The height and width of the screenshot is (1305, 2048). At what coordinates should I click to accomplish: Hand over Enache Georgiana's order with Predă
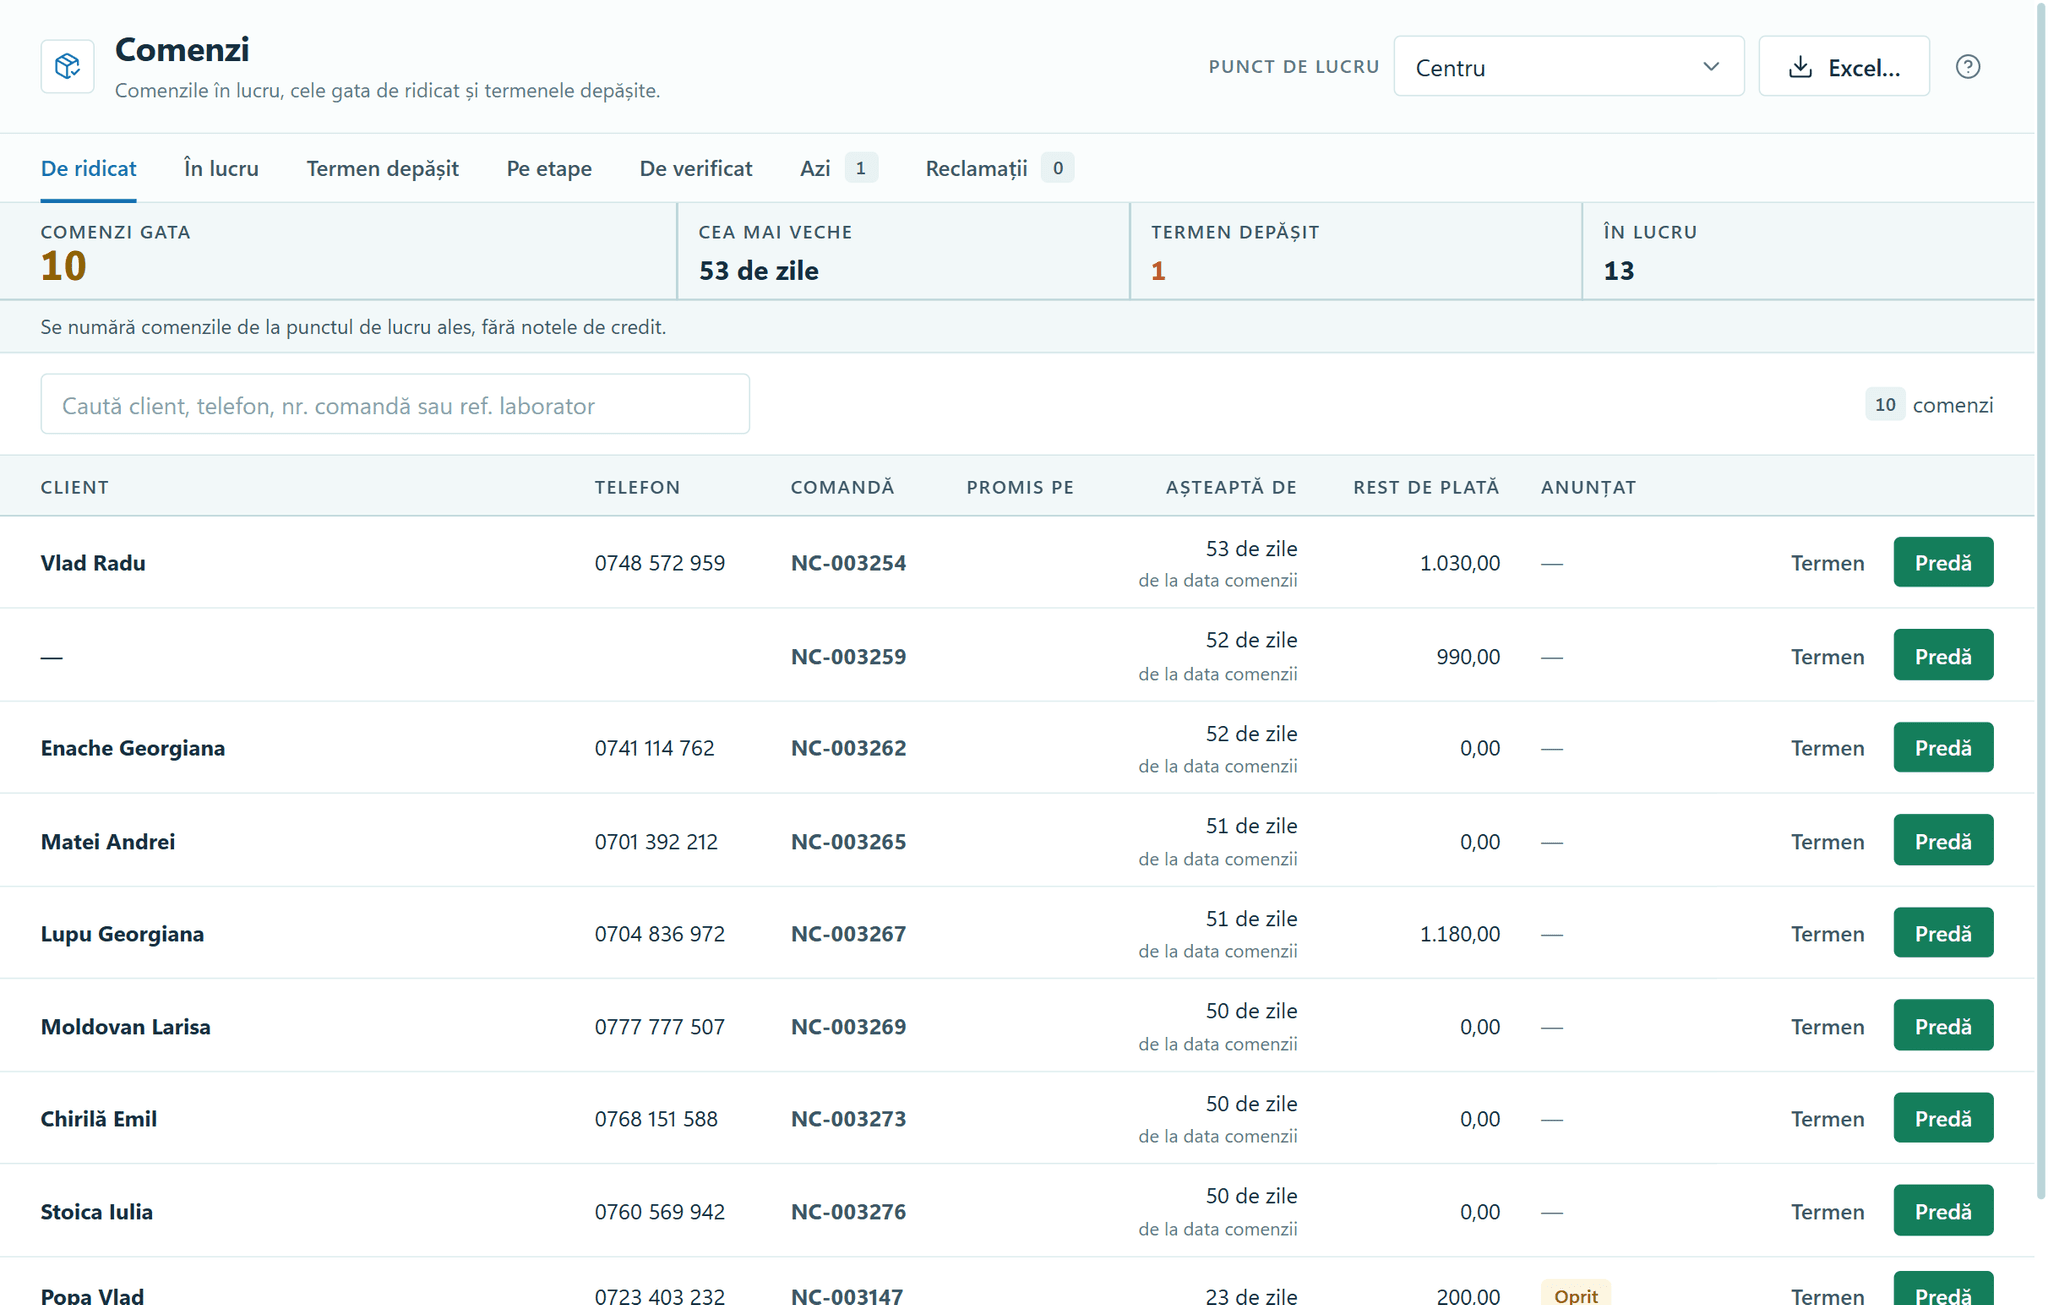click(1942, 748)
